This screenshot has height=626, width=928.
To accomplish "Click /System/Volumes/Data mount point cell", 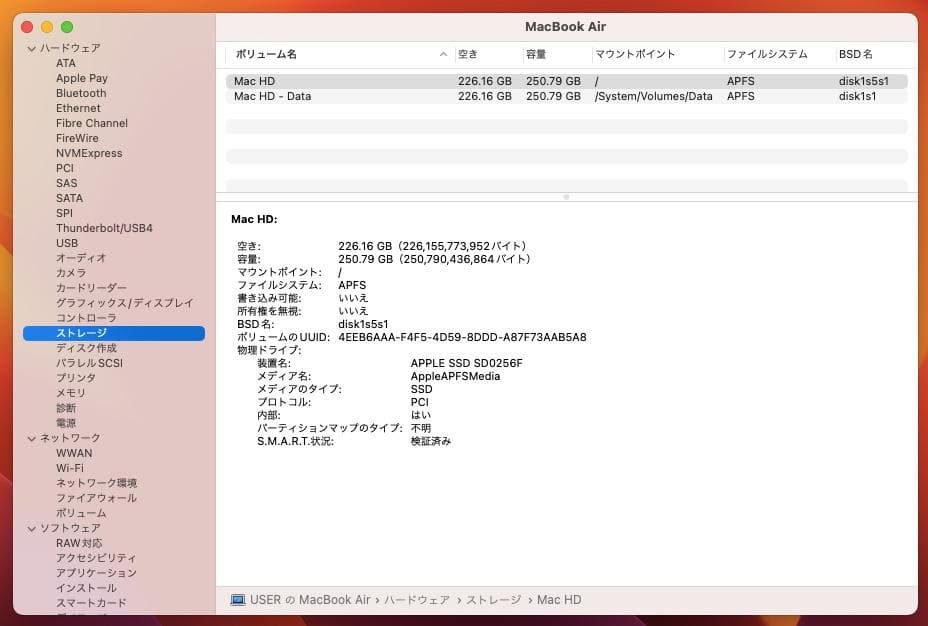I will tap(653, 96).
